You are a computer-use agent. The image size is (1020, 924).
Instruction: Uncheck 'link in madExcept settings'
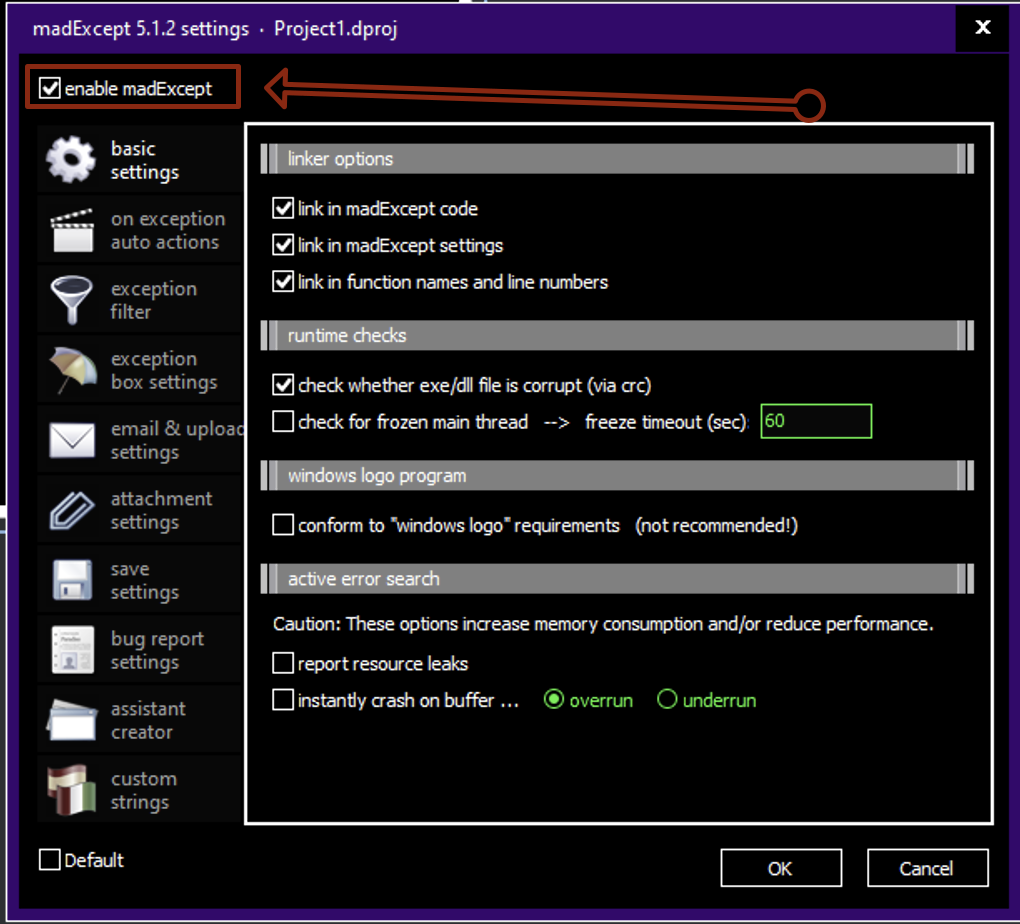pyautogui.click(x=283, y=245)
